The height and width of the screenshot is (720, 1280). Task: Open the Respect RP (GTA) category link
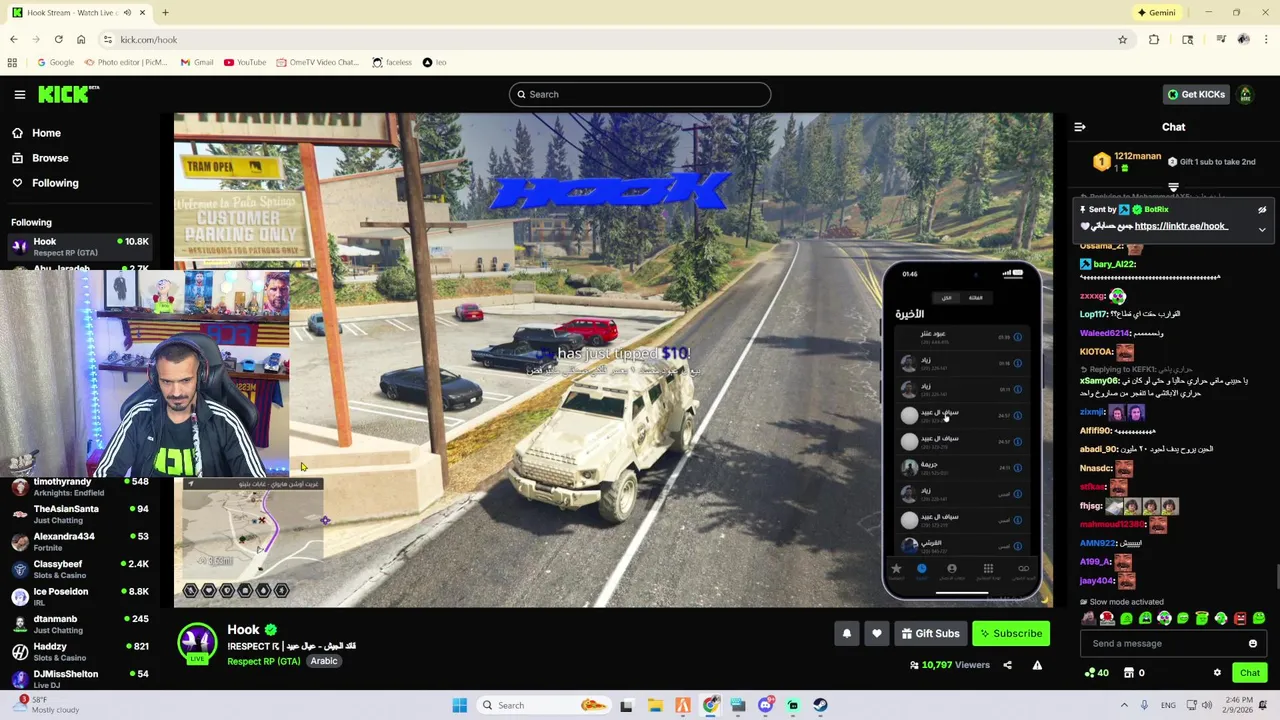point(264,661)
